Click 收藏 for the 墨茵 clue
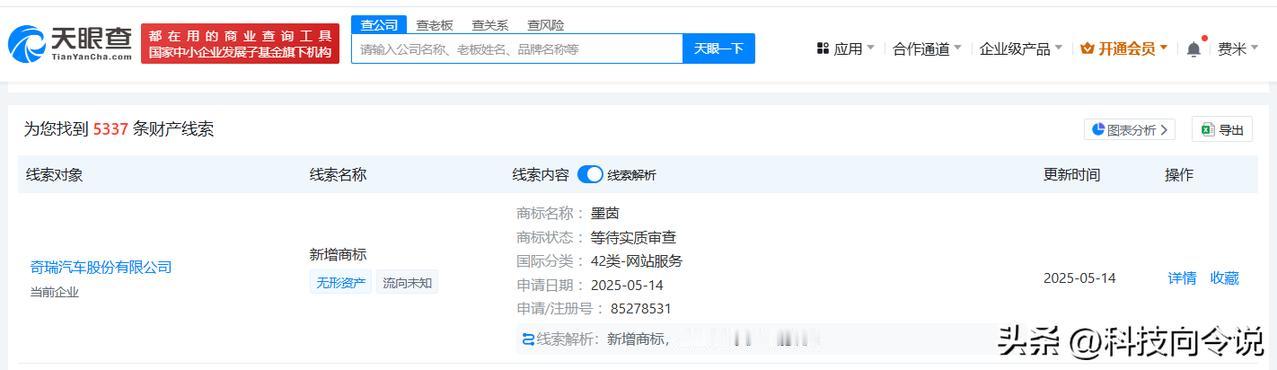 pyautogui.click(x=1225, y=278)
